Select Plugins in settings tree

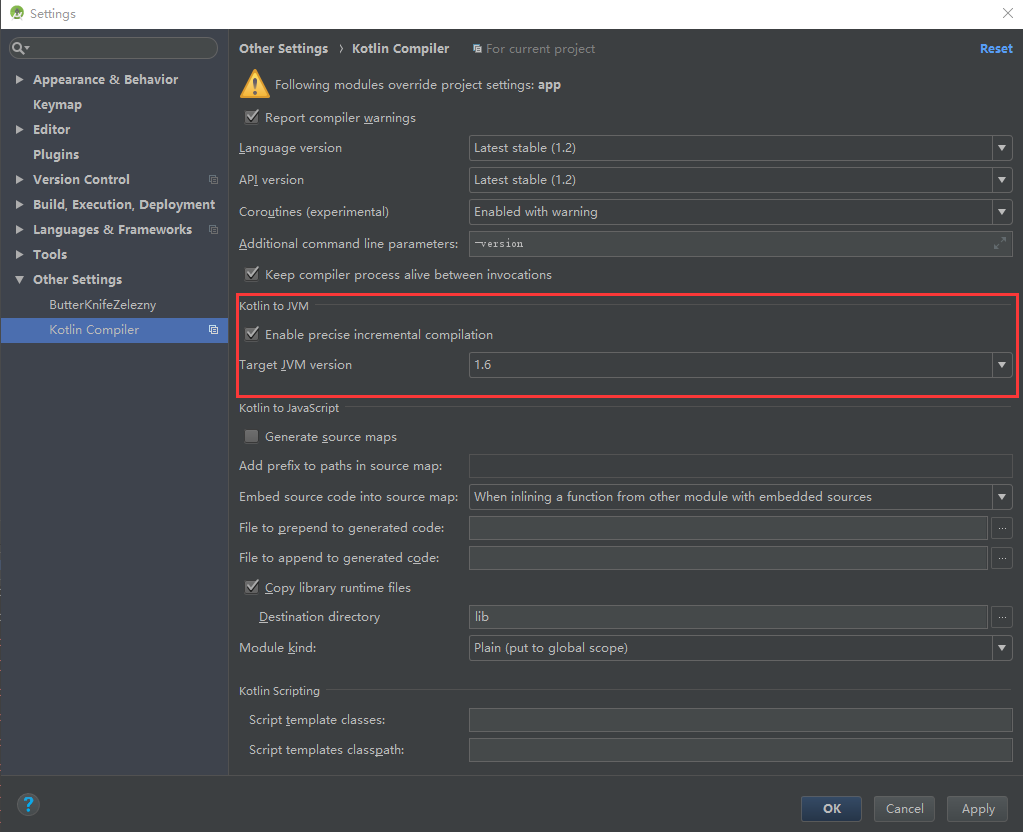[56, 155]
